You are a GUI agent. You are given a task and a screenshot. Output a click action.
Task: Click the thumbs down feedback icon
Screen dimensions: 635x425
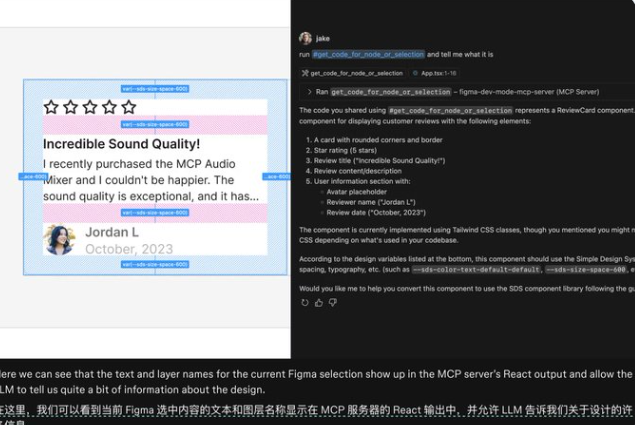pos(333,302)
